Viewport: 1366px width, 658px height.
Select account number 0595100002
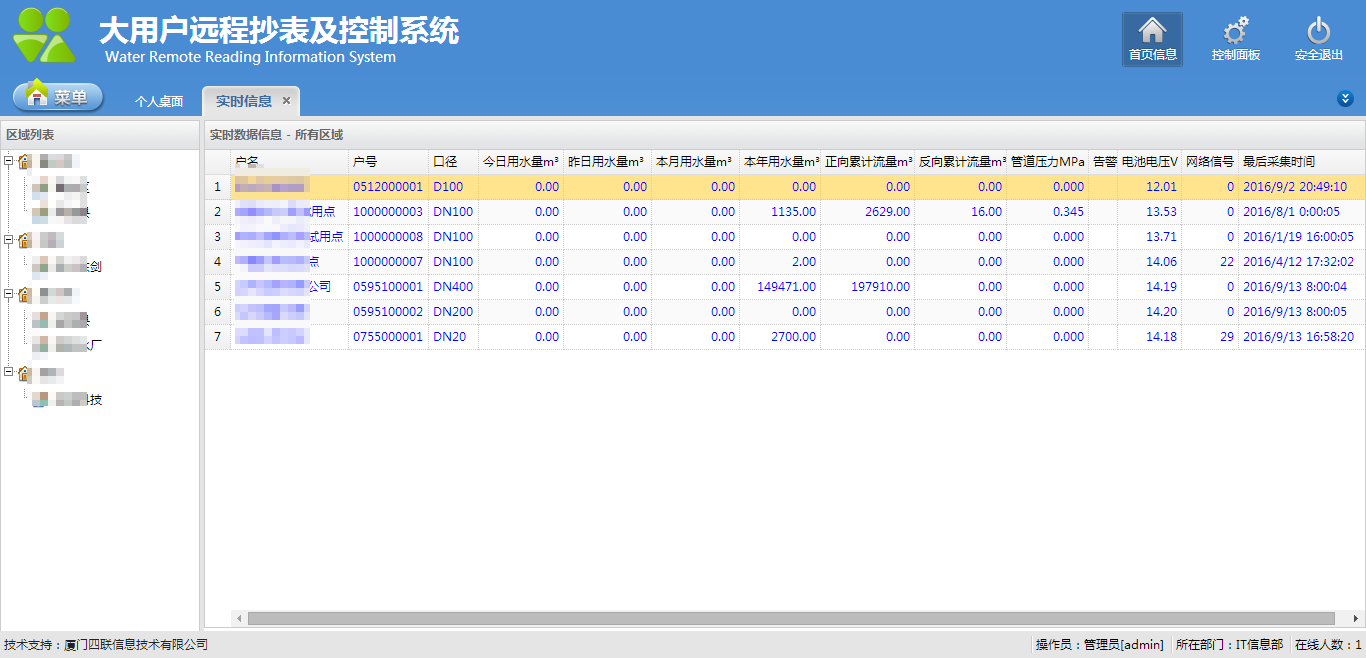point(388,312)
